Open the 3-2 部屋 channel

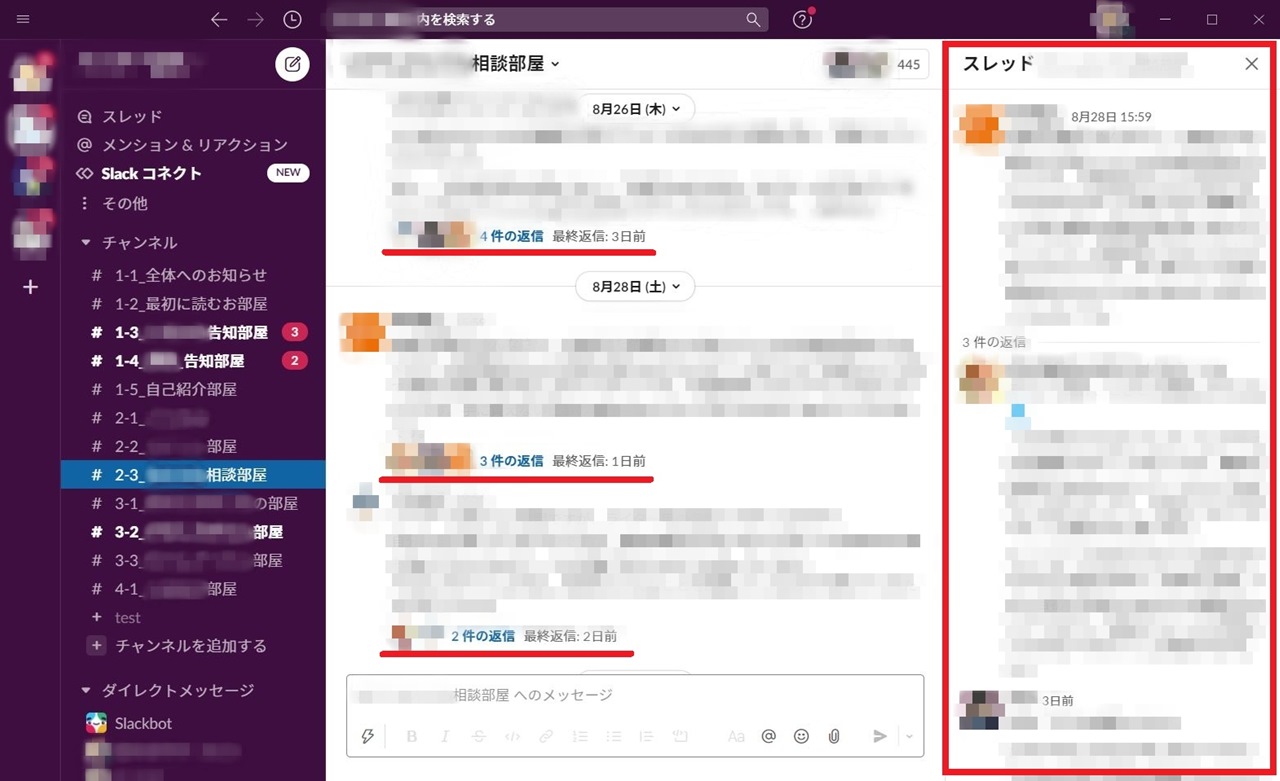[x=193, y=532]
